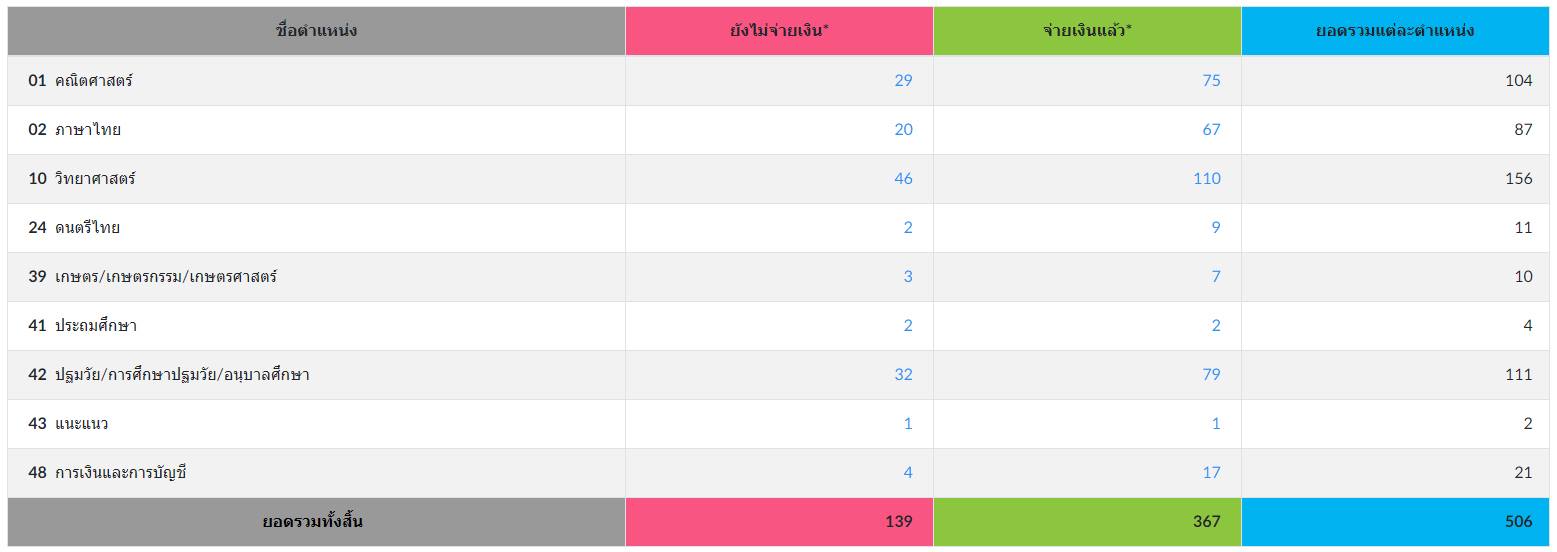
Task: Click unpaid count 20 for ภาษาไทย
Action: click(x=903, y=129)
